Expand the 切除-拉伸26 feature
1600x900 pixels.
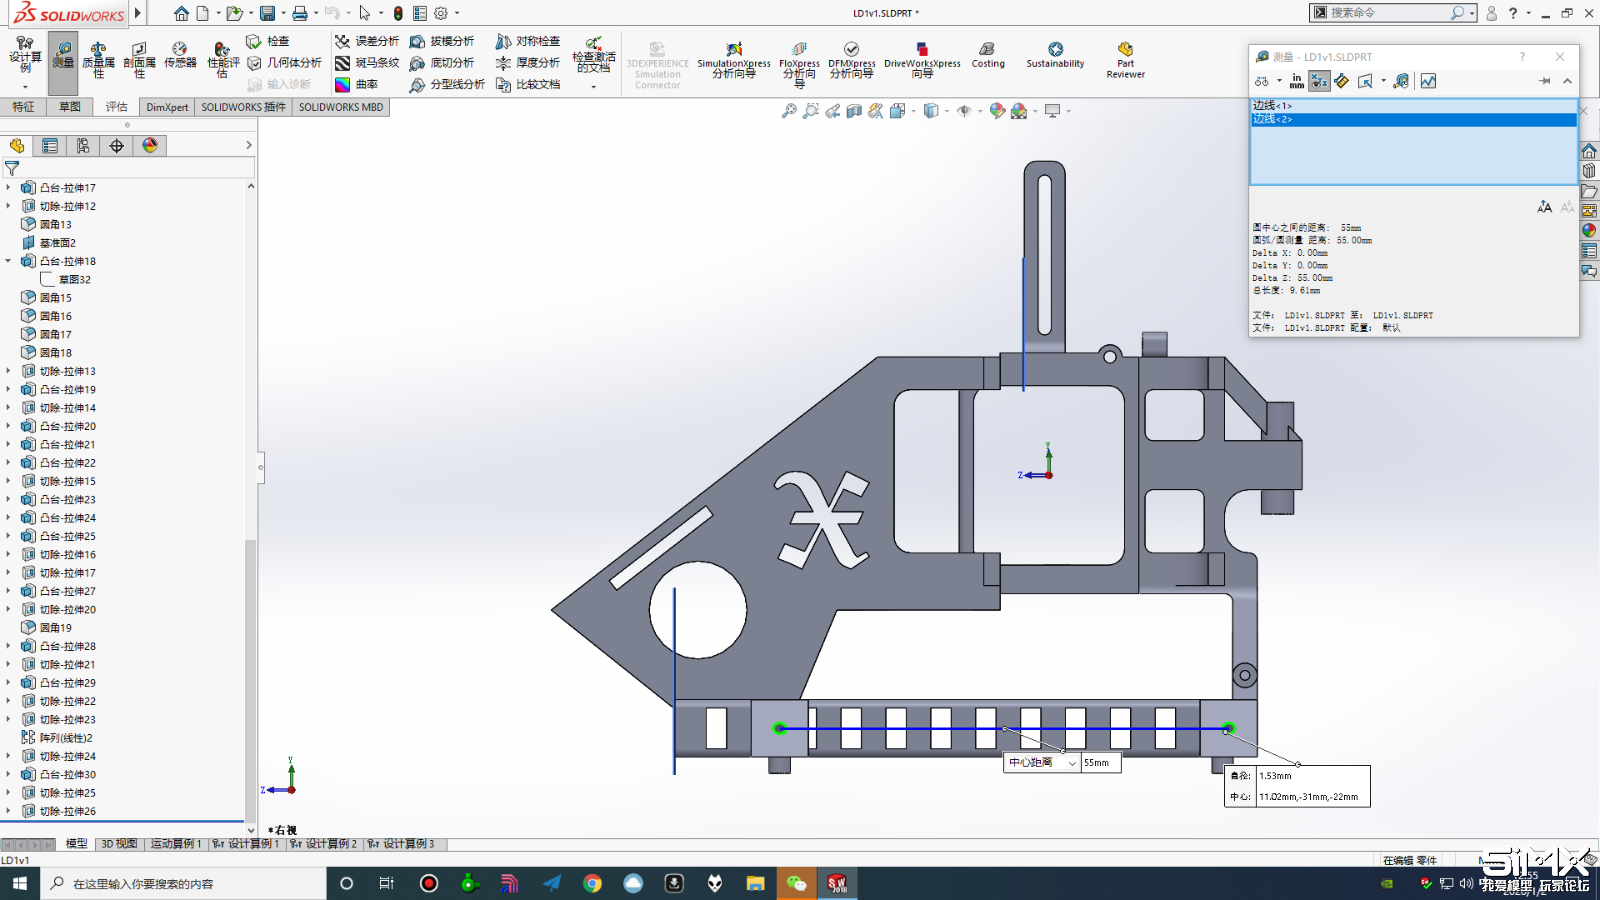(x=9, y=811)
